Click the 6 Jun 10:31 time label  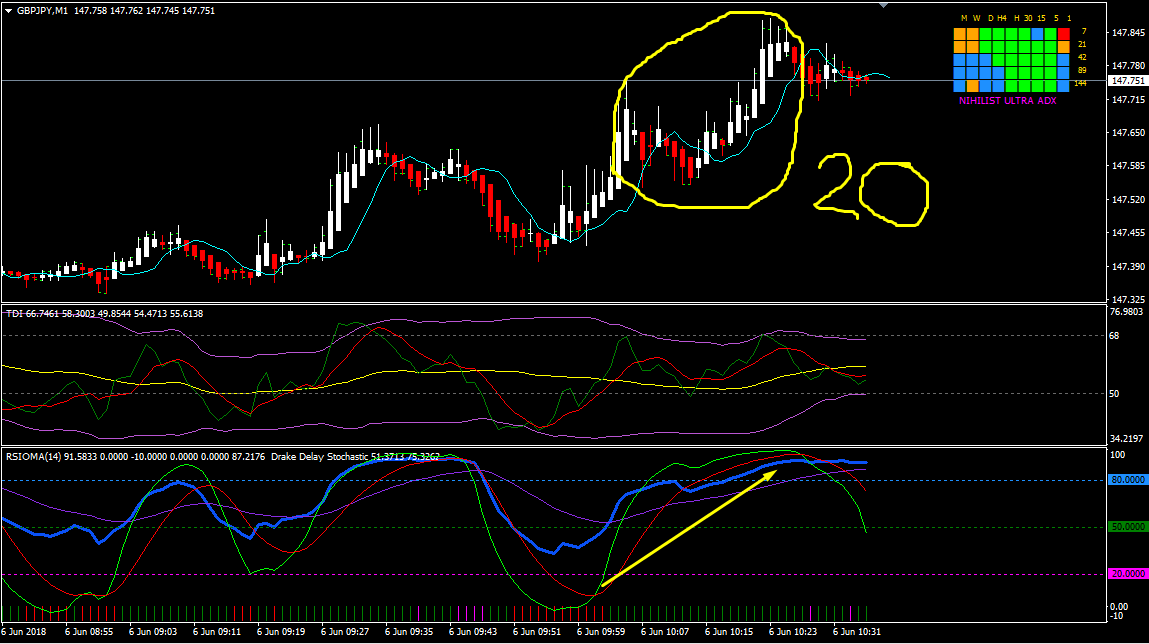tap(857, 632)
